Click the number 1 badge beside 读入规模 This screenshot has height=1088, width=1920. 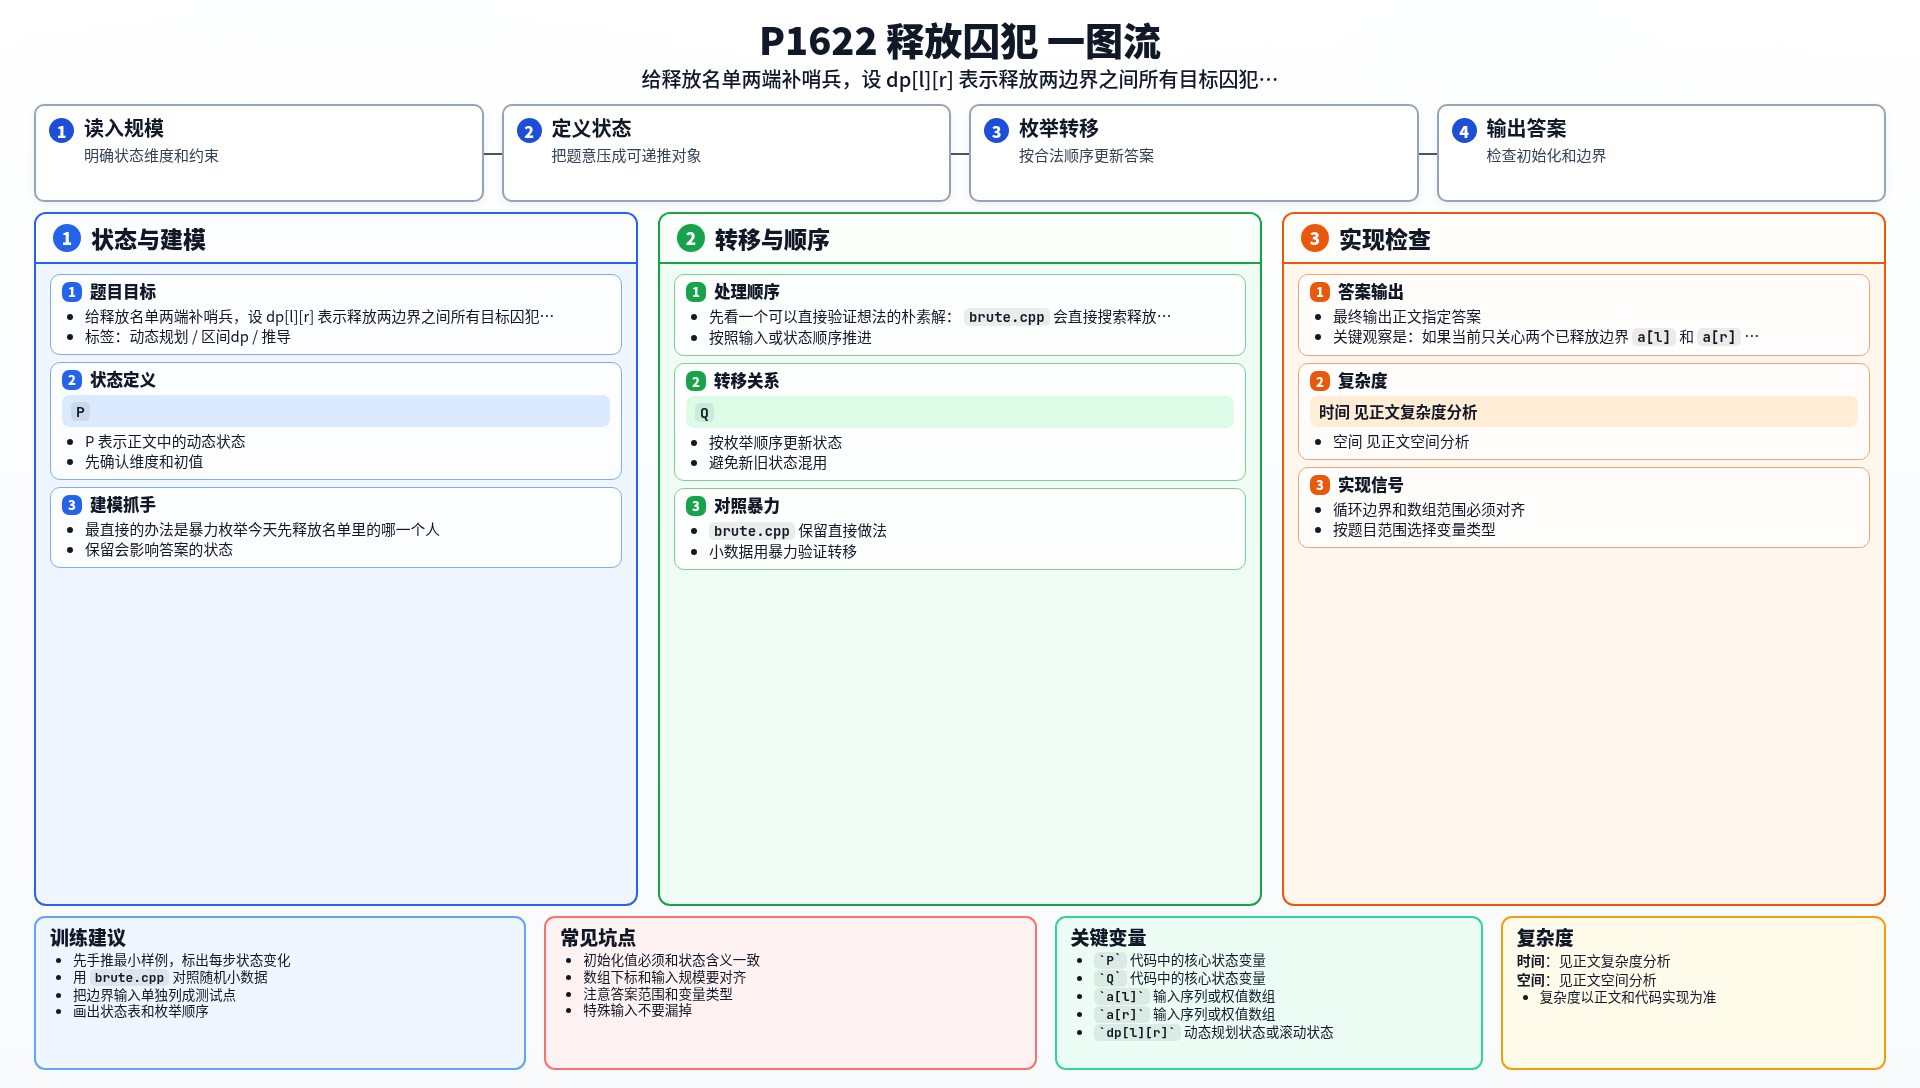pyautogui.click(x=61, y=131)
